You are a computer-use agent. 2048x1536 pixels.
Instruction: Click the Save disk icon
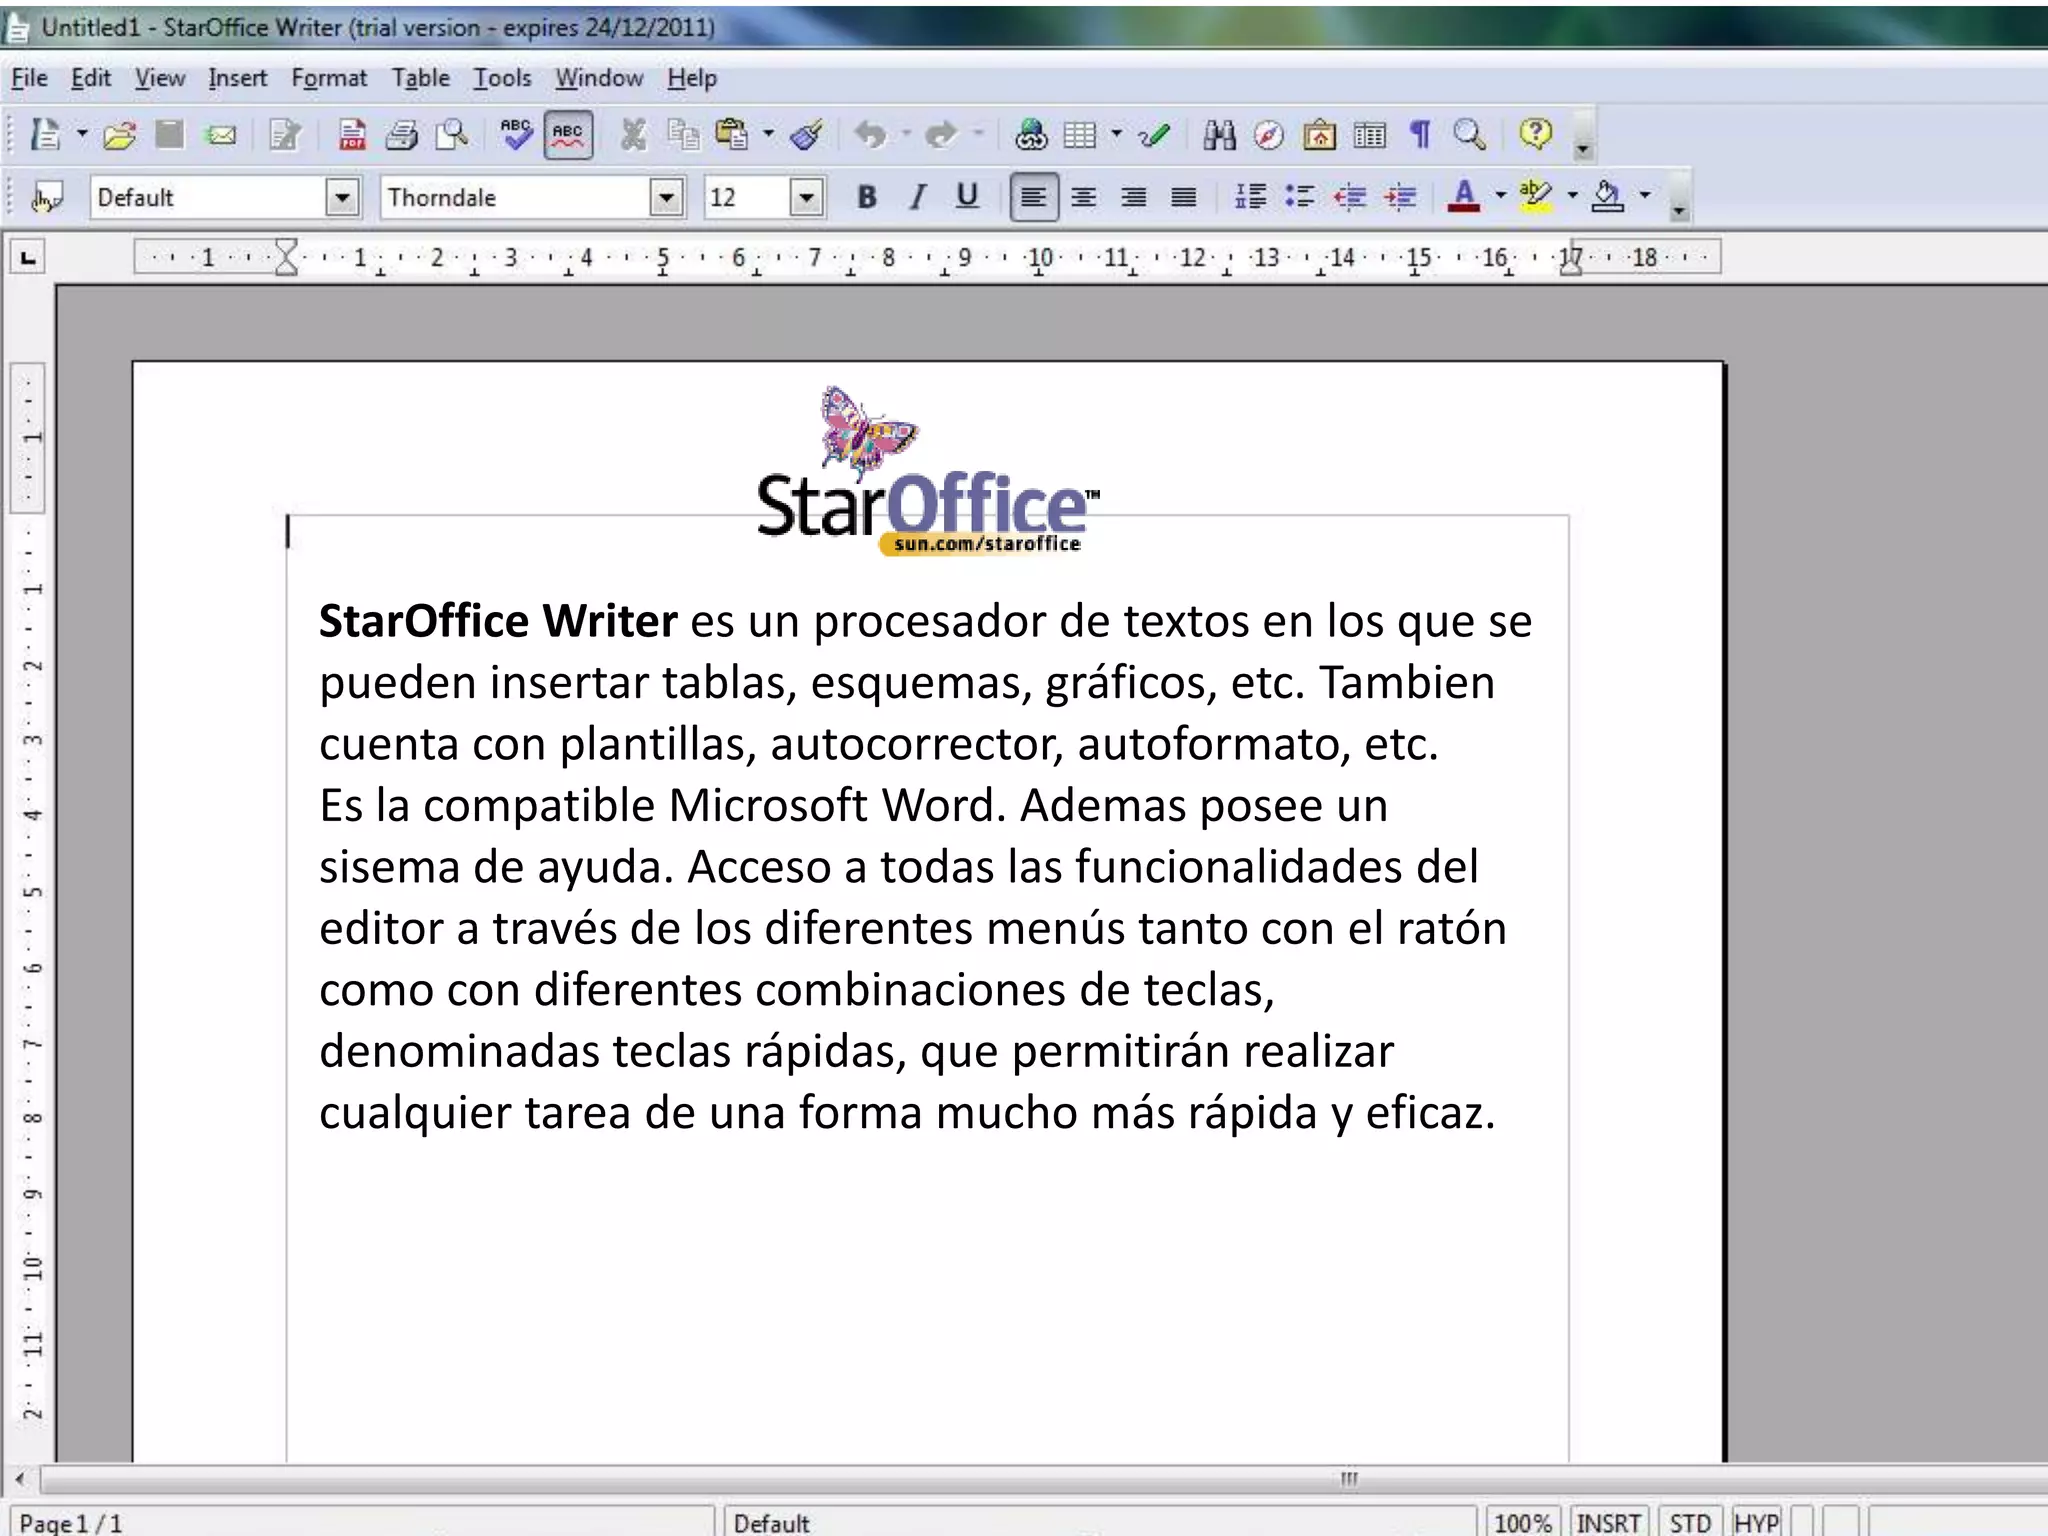click(x=170, y=134)
